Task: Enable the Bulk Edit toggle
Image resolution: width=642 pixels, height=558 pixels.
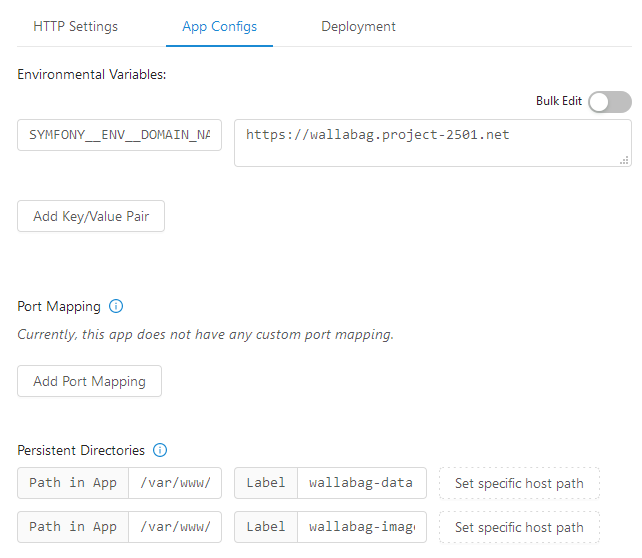Action: [x=609, y=102]
